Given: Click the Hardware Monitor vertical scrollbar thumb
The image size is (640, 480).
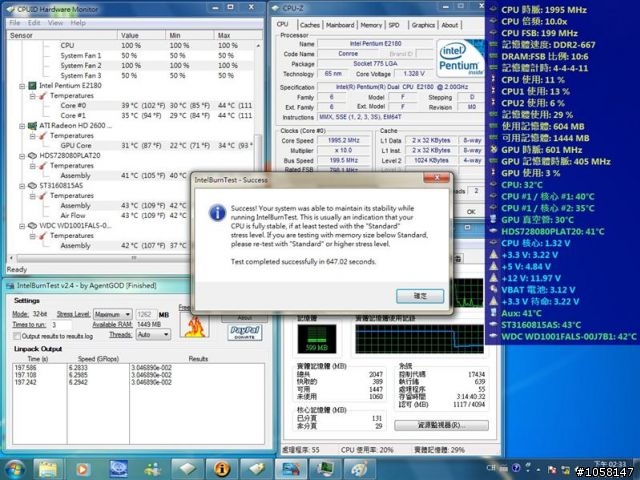Looking at the screenshot, I should coord(258,153).
